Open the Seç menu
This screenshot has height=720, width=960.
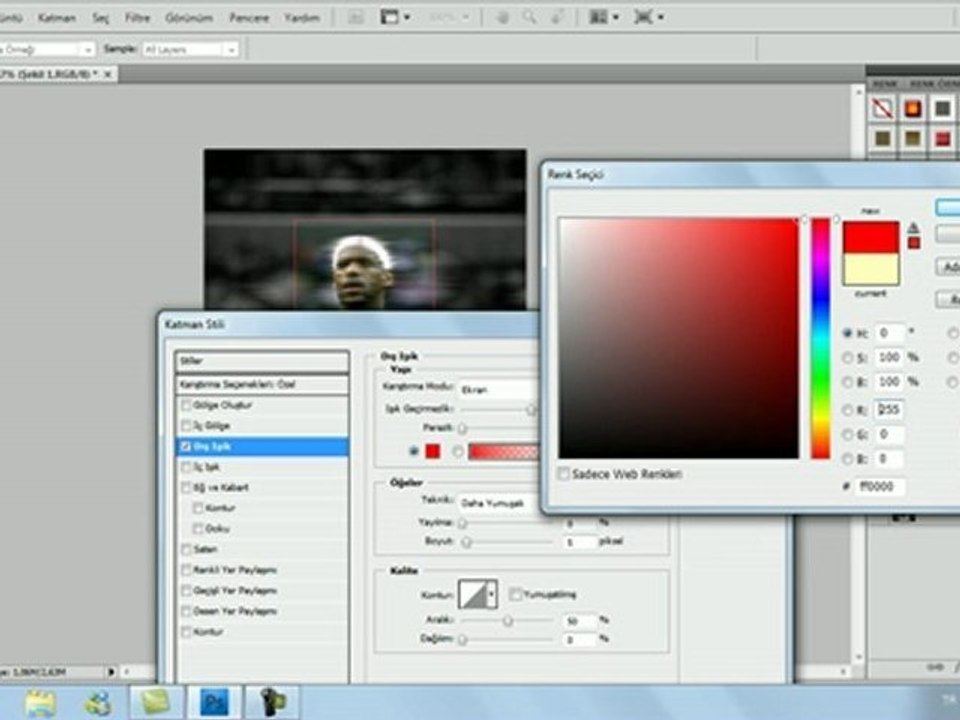(x=100, y=18)
